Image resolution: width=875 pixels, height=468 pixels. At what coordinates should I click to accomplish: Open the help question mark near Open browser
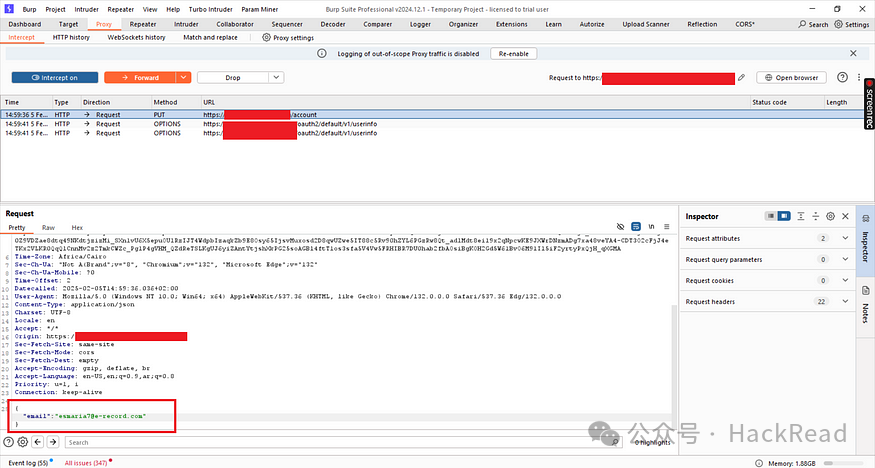point(842,78)
